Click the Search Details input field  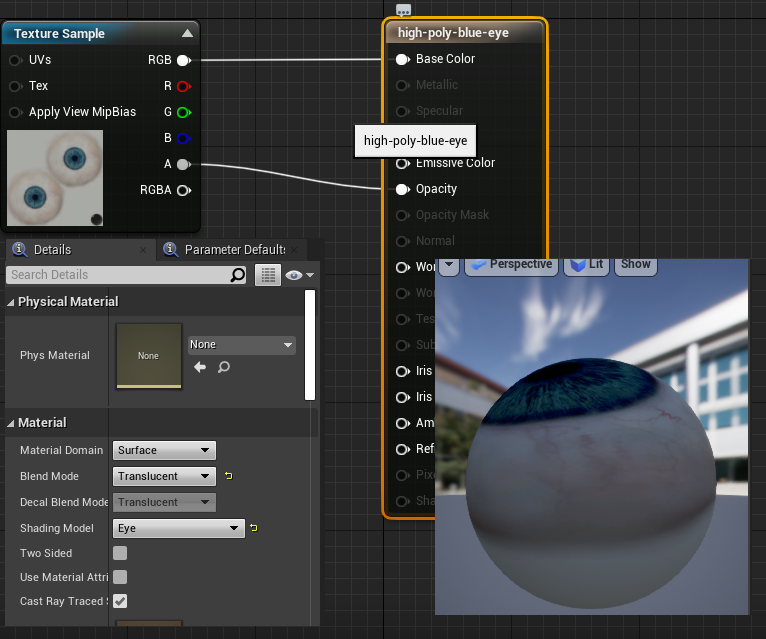point(120,275)
